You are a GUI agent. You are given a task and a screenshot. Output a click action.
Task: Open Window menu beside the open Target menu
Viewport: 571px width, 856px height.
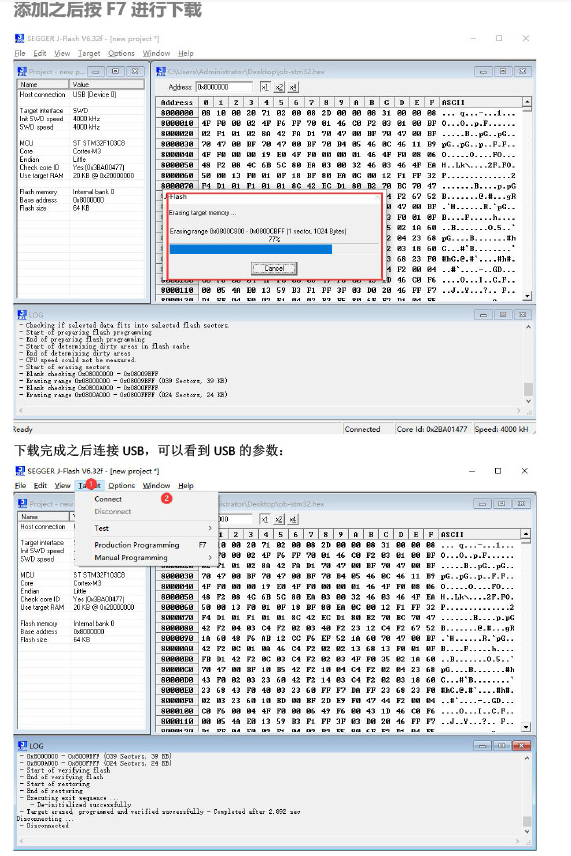(156, 485)
